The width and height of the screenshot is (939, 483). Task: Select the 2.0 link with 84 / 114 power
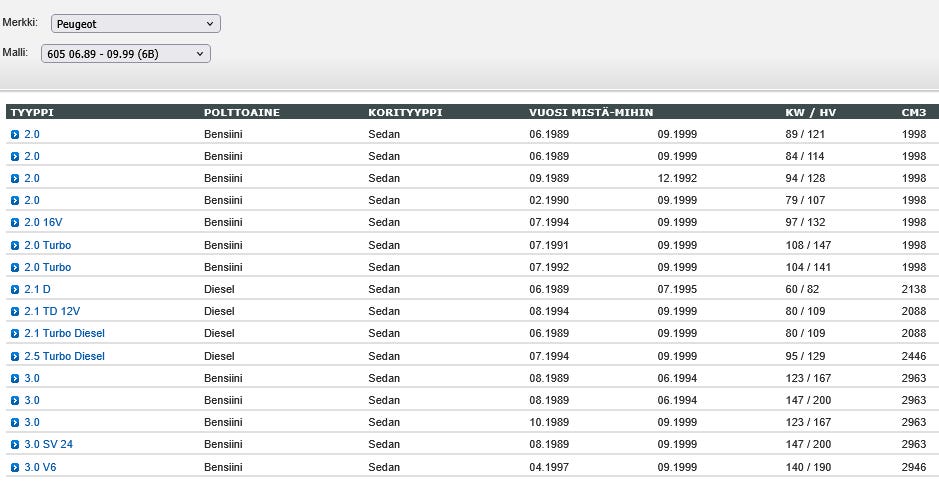tap(32, 157)
